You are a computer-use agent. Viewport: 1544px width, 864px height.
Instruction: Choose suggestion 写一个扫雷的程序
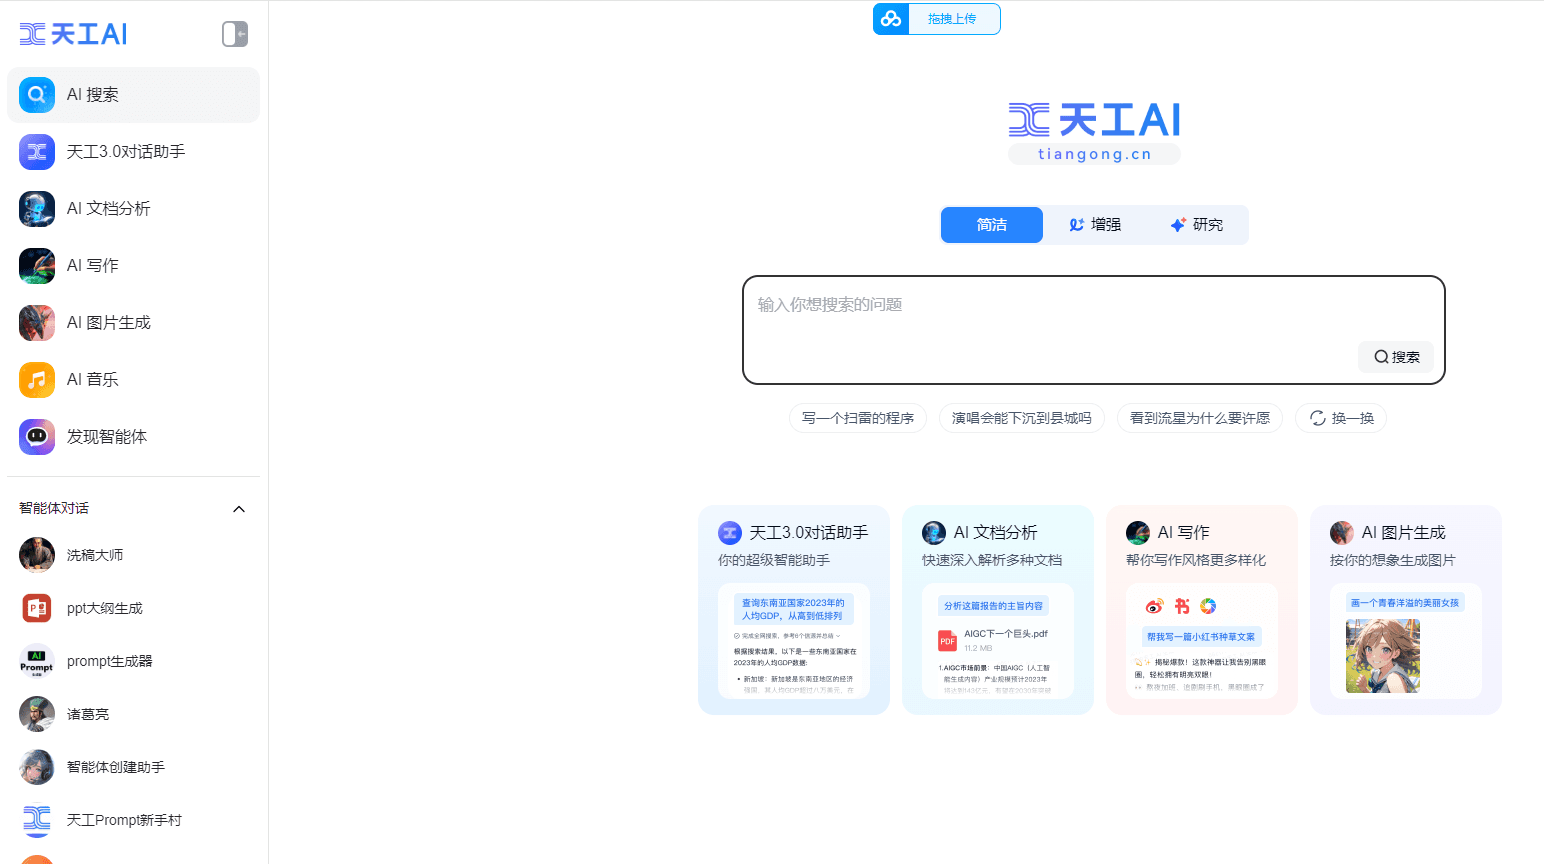click(858, 418)
